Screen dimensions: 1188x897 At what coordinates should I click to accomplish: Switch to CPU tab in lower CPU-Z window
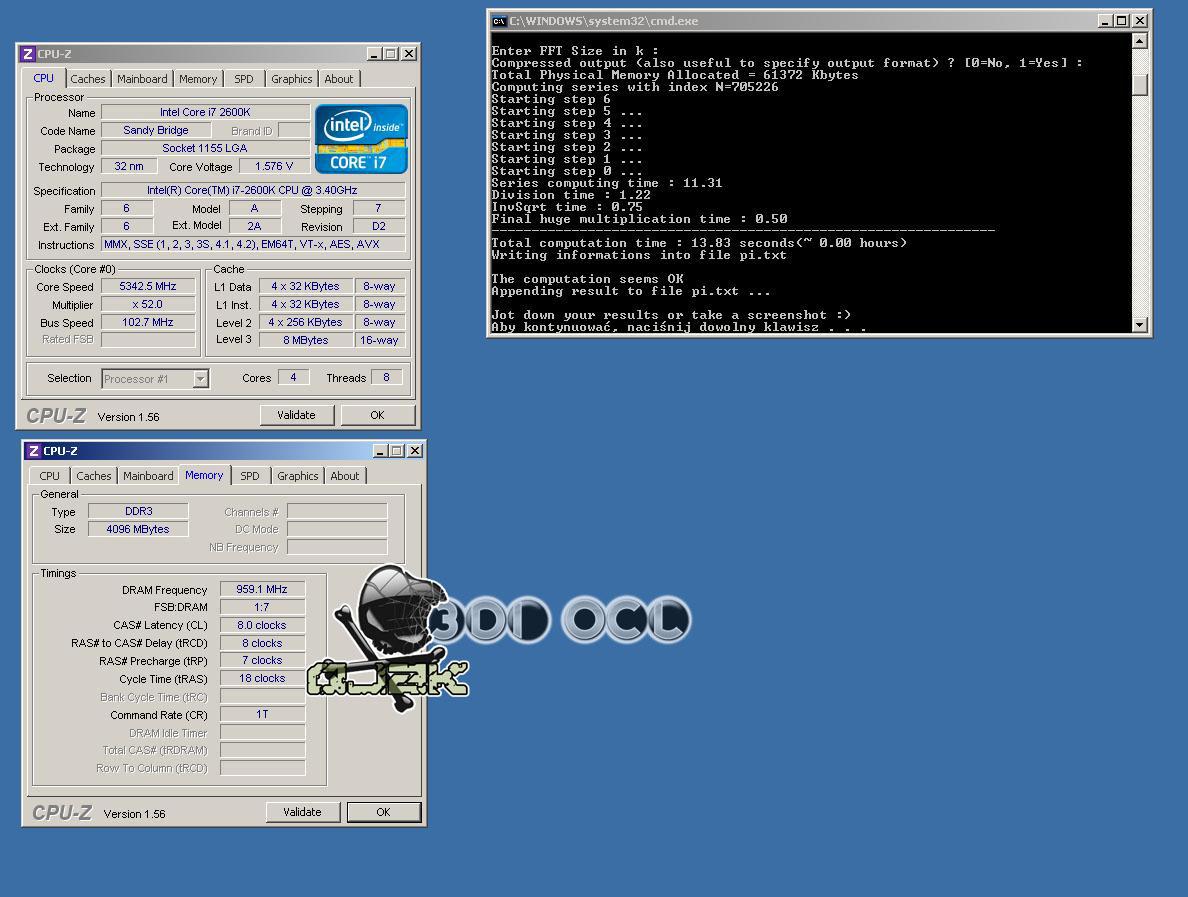[x=49, y=476]
